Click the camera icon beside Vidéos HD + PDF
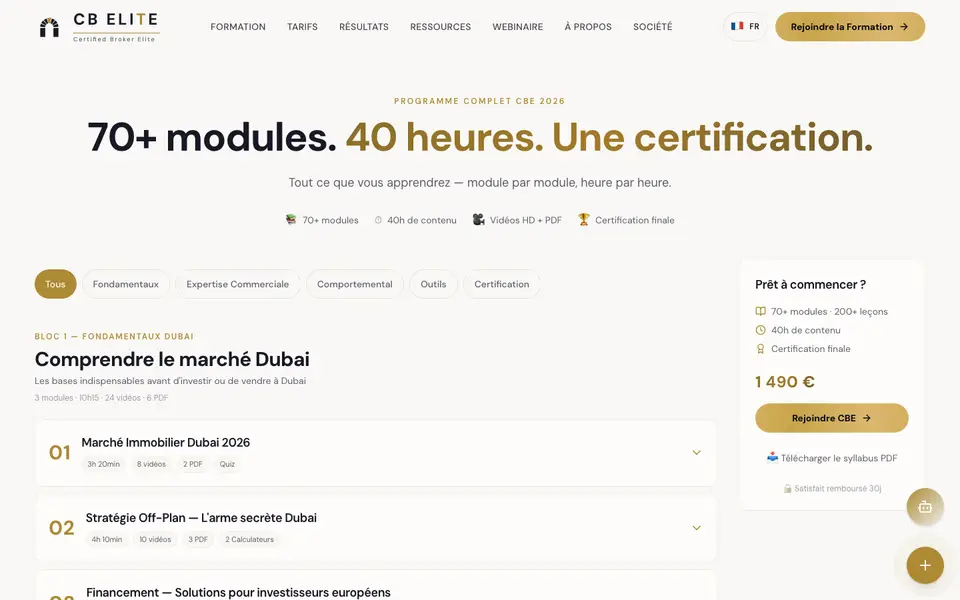This screenshot has width=960, height=600. click(x=478, y=219)
